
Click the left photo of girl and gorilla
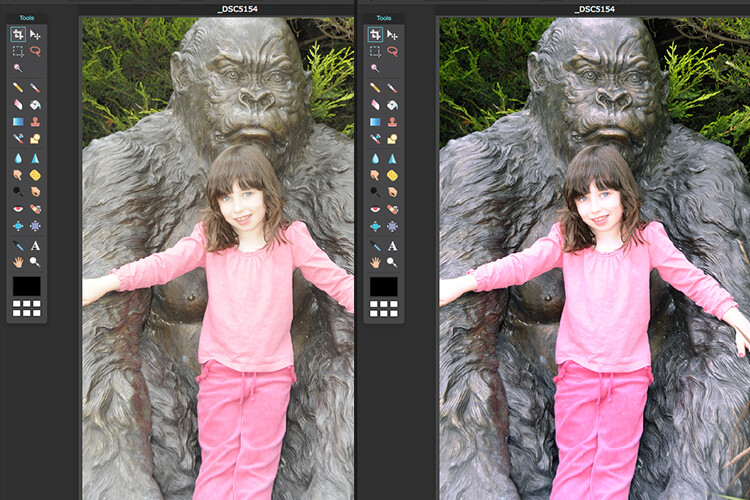click(218, 259)
